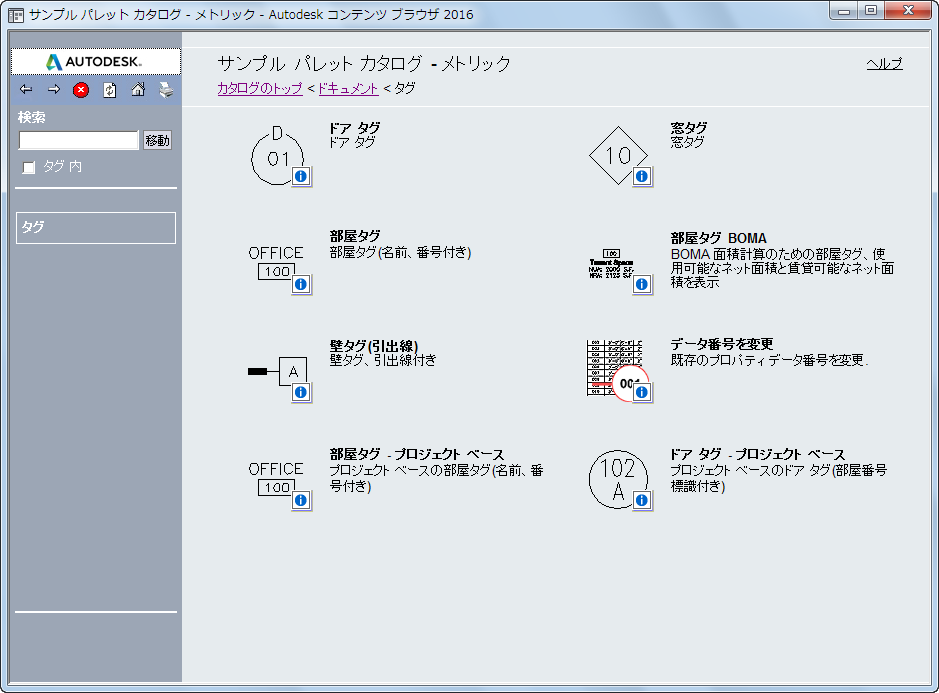The height and width of the screenshot is (693, 939).
Task: Open info for 窓タグ
Action: point(642,177)
